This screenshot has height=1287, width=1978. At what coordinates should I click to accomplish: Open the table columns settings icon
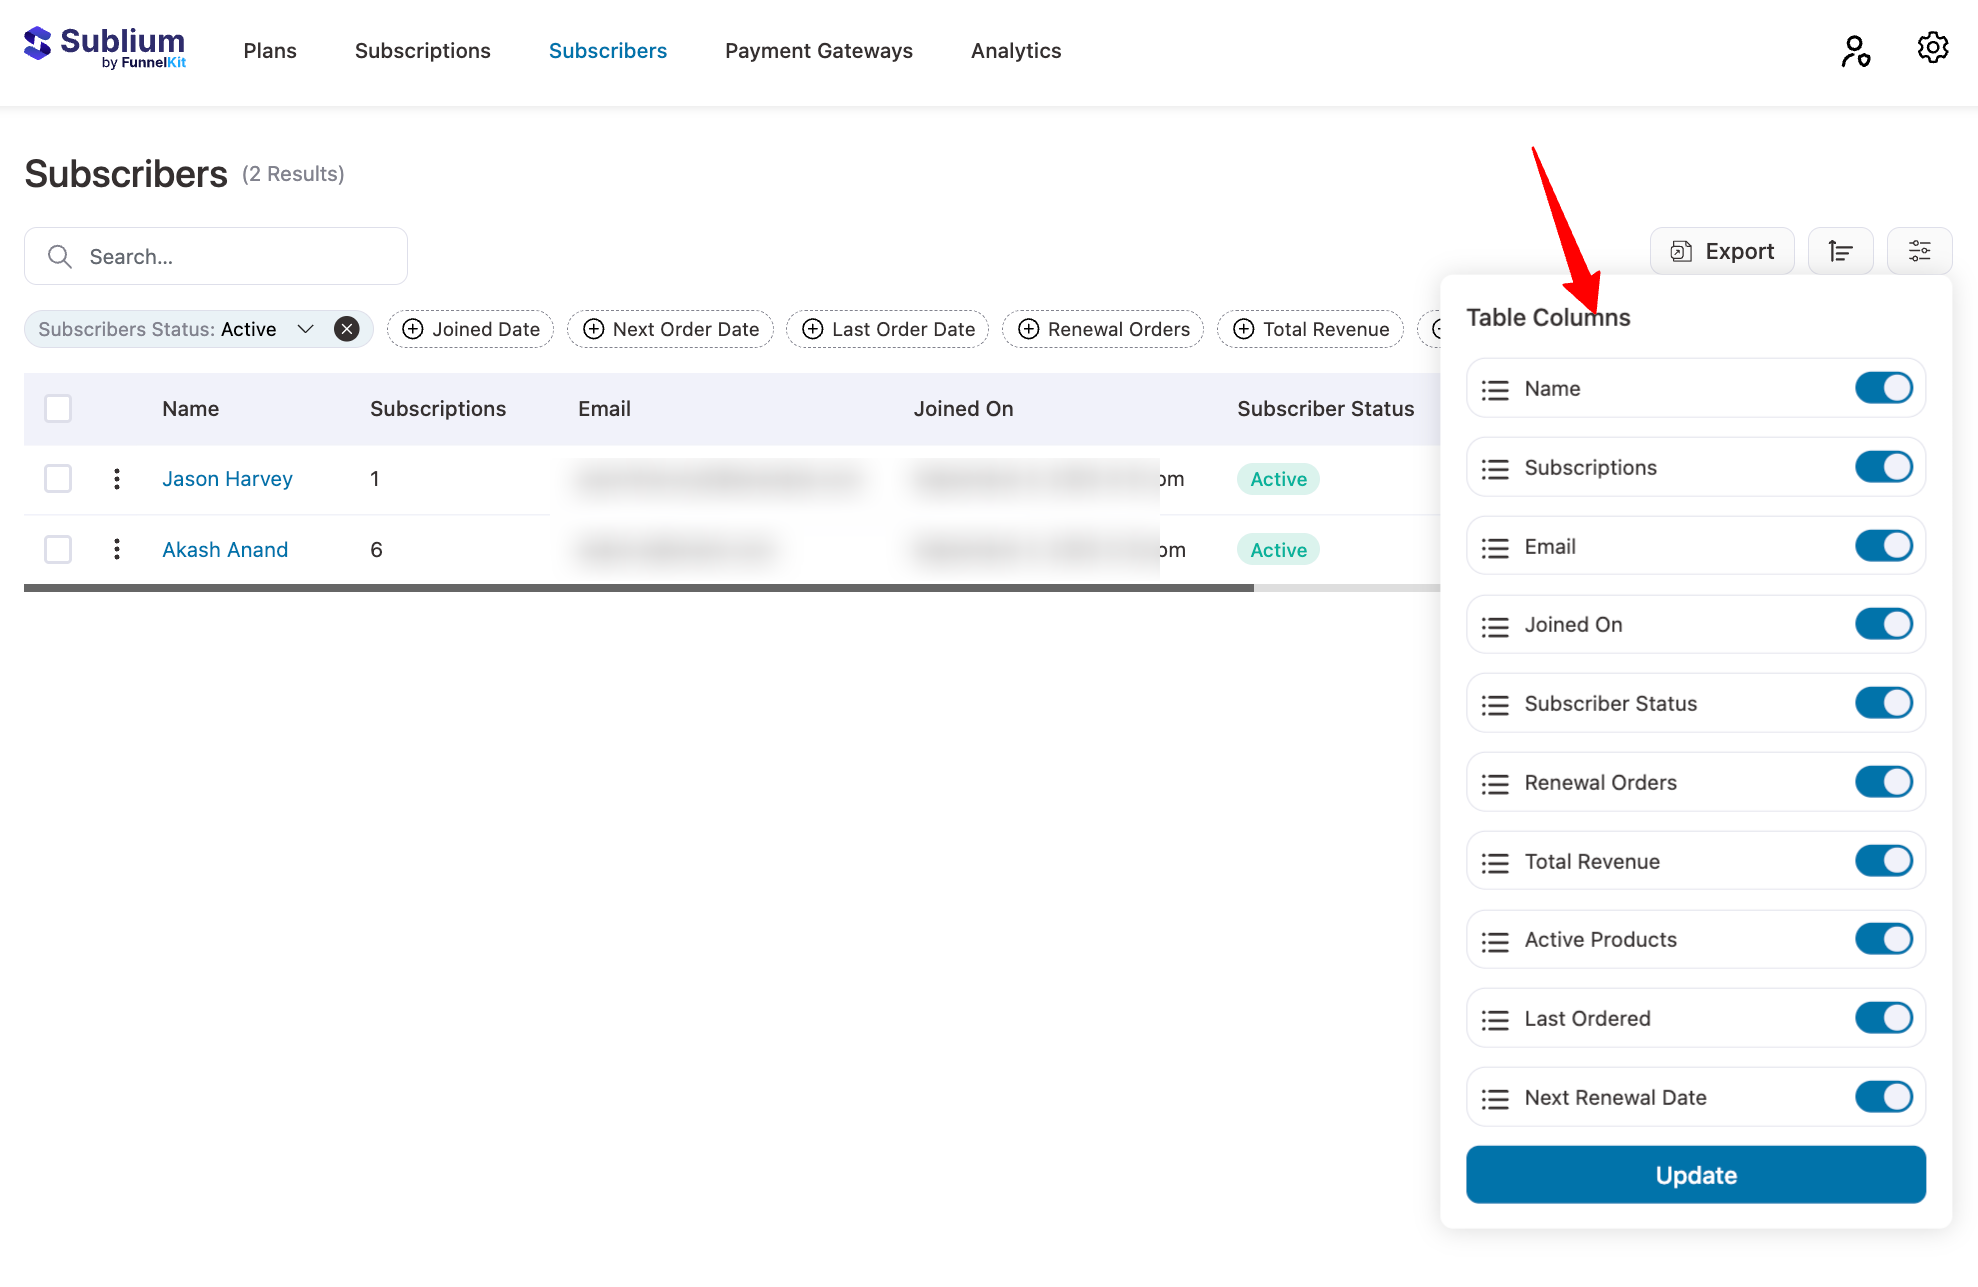[x=1918, y=251]
